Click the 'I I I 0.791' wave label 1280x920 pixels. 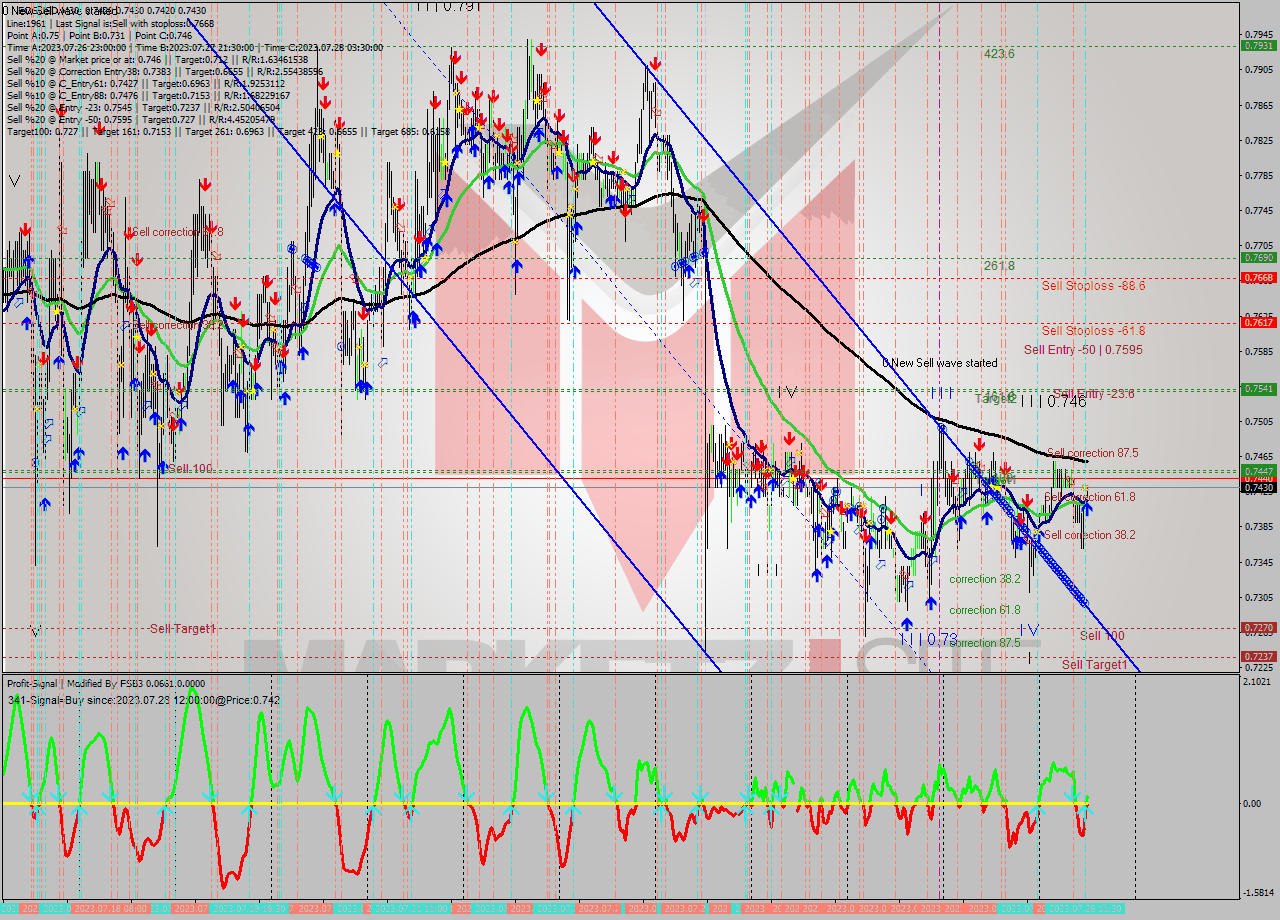(x=448, y=6)
